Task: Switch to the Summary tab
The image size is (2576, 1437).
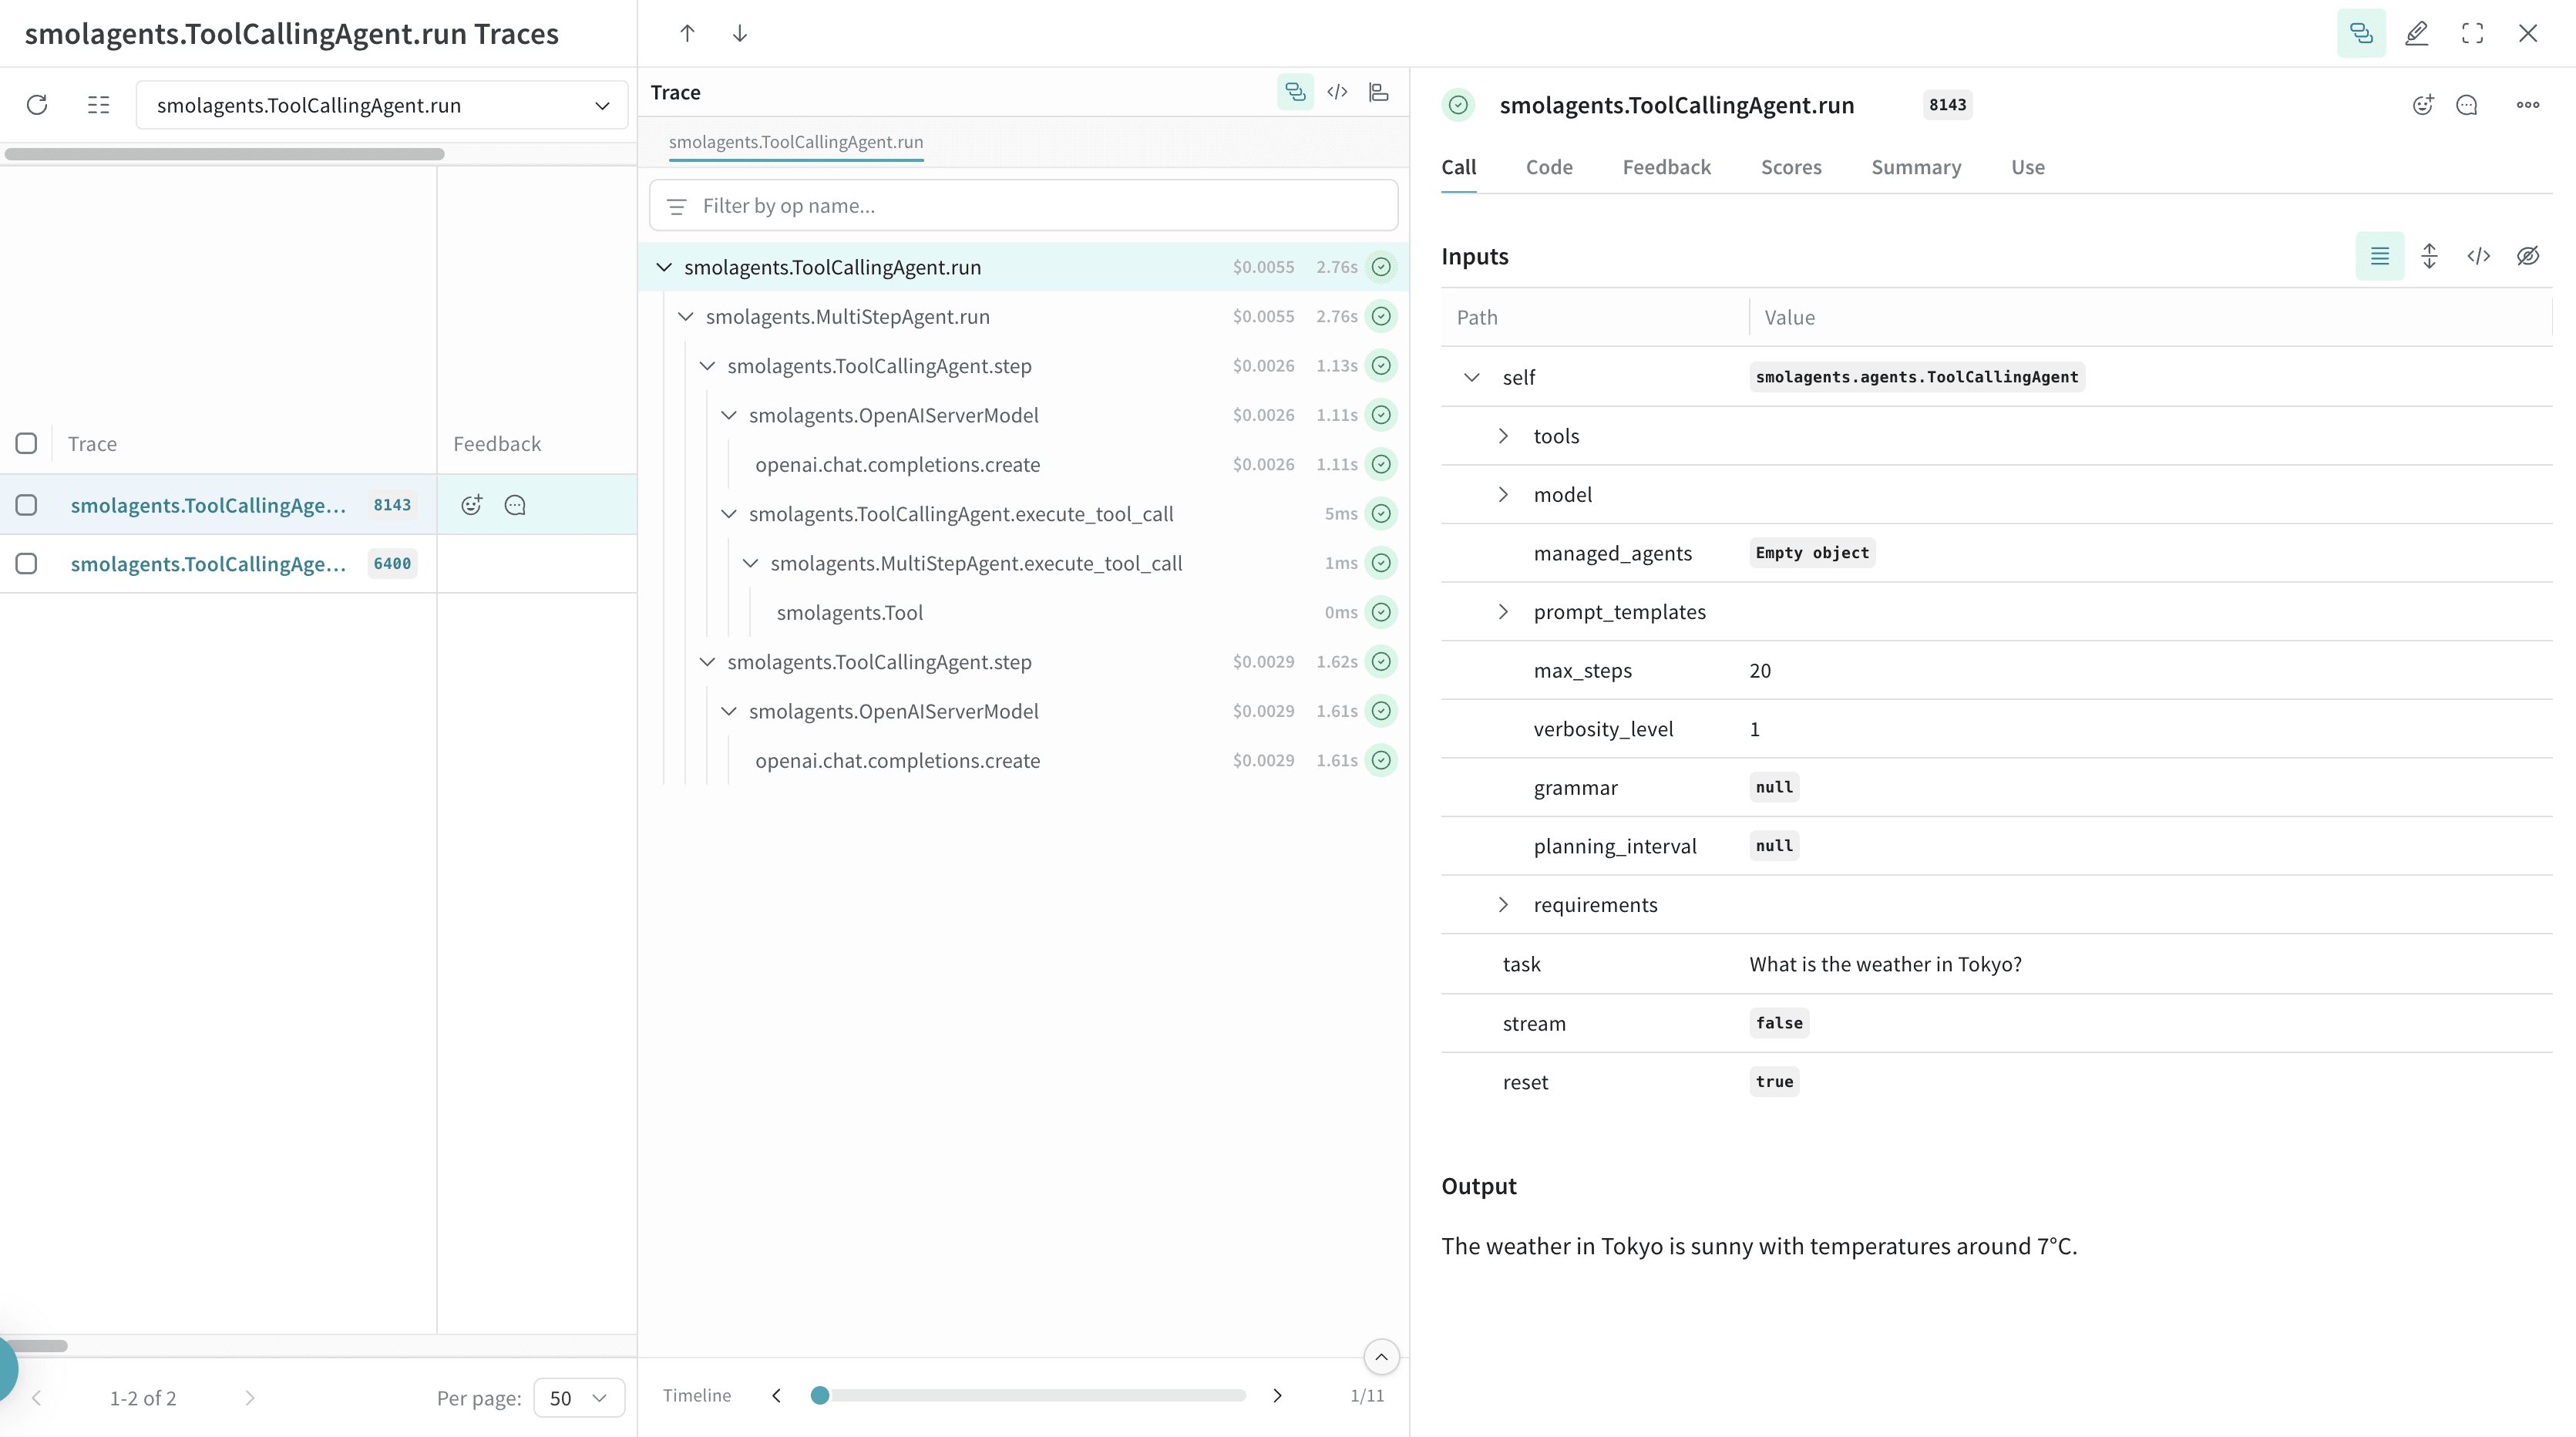Action: [x=1916, y=167]
